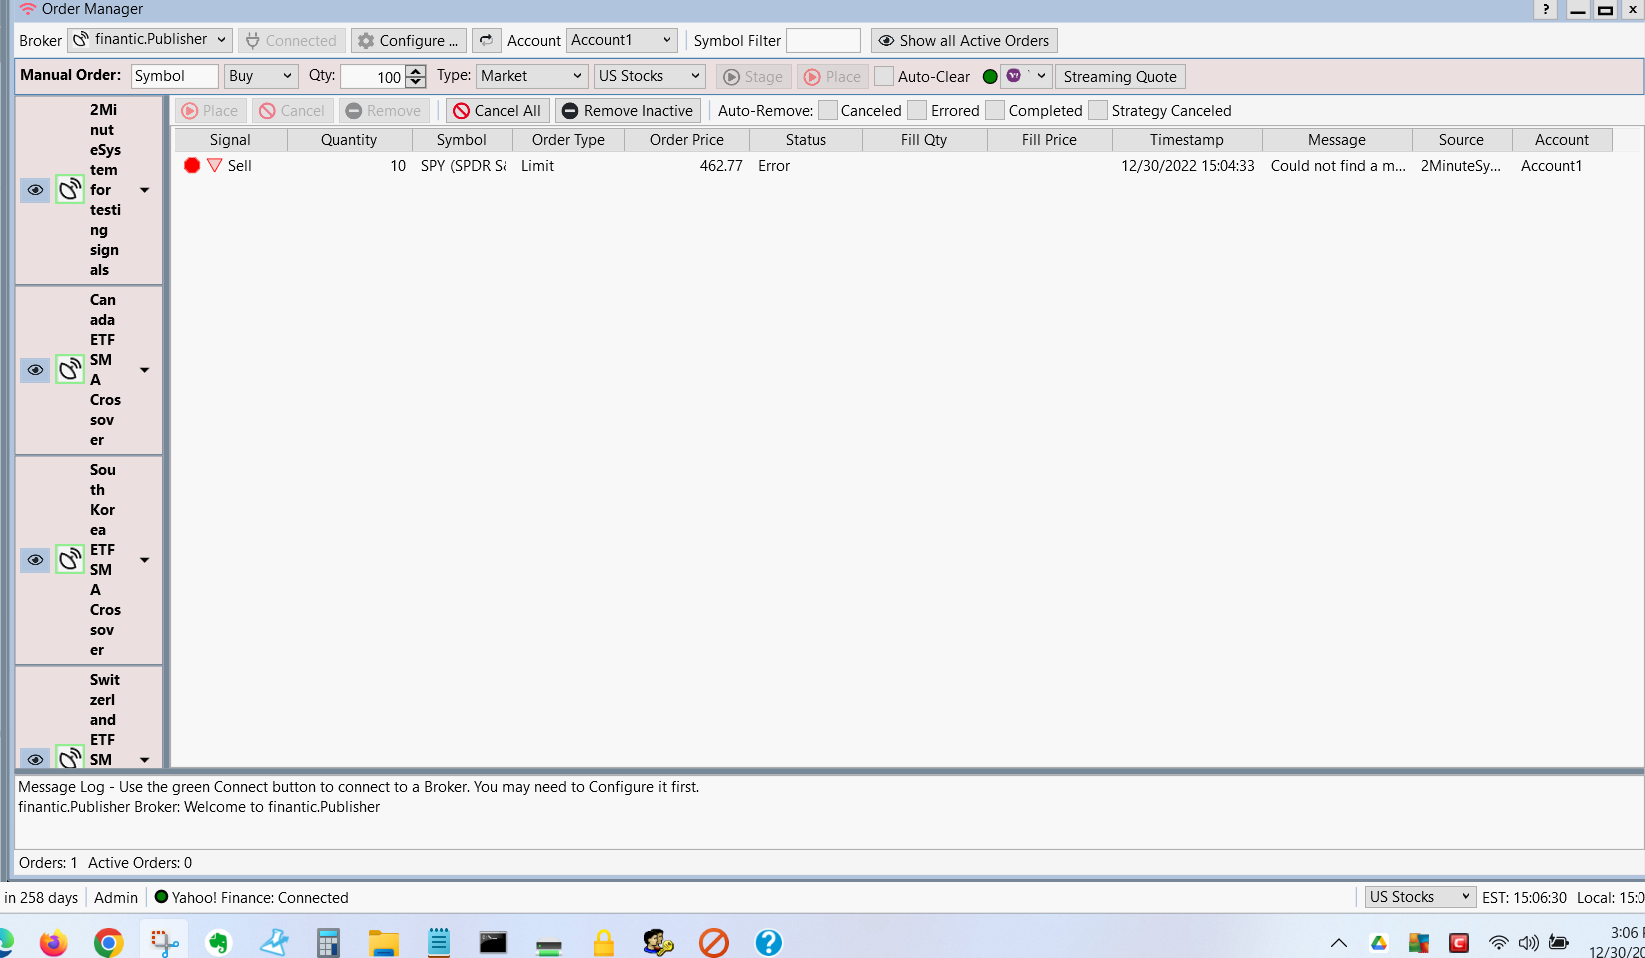This screenshot has height=958, width=1645.
Task: Click the green streaming quote status indicator
Action: point(990,77)
